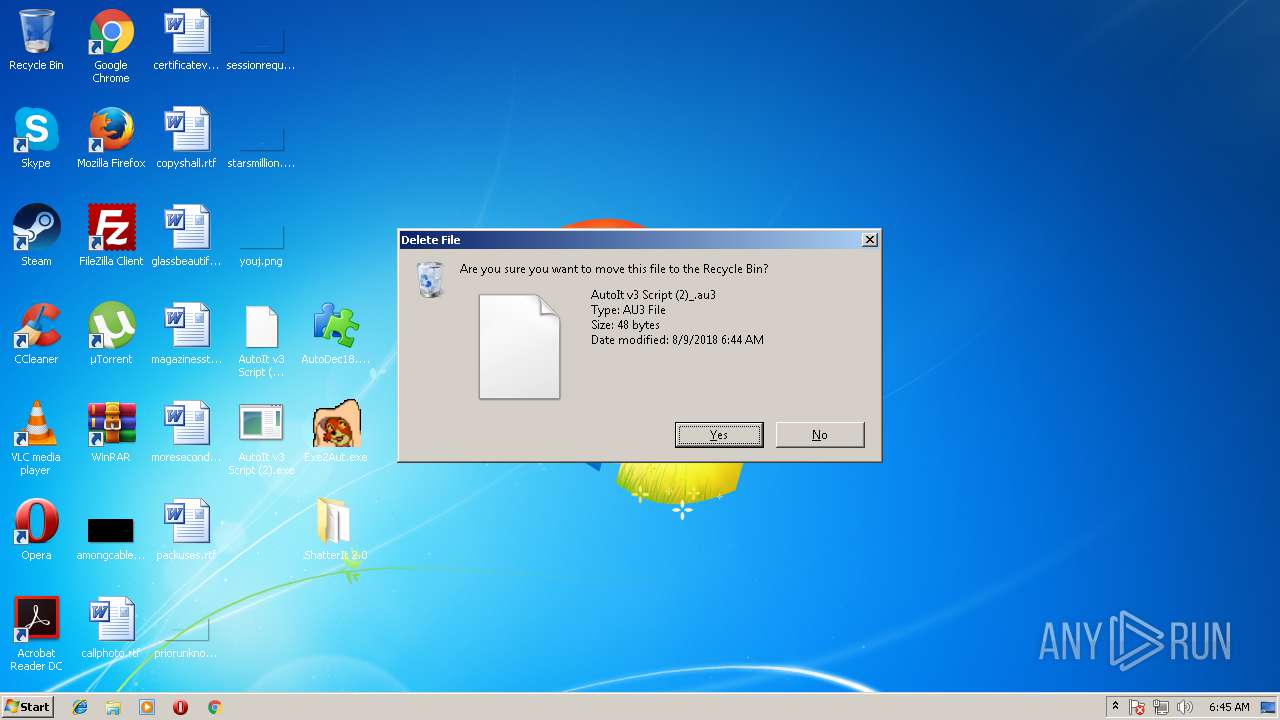Select the priorunkno… desktop file
1280x720 pixels.
(186, 638)
